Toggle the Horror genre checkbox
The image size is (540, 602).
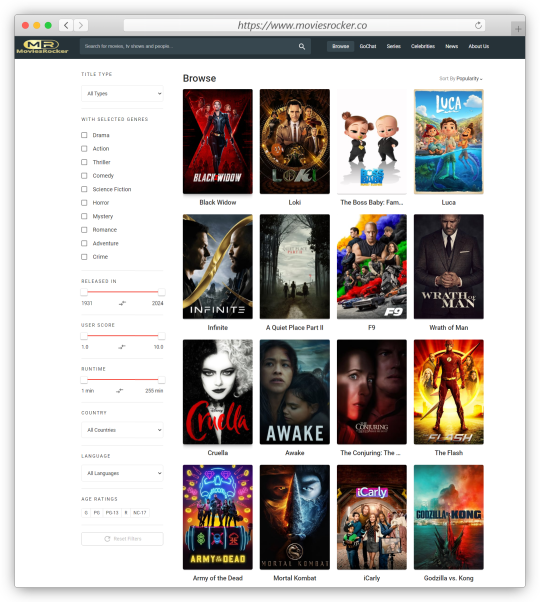pyautogui.click(x=84, y=203)
